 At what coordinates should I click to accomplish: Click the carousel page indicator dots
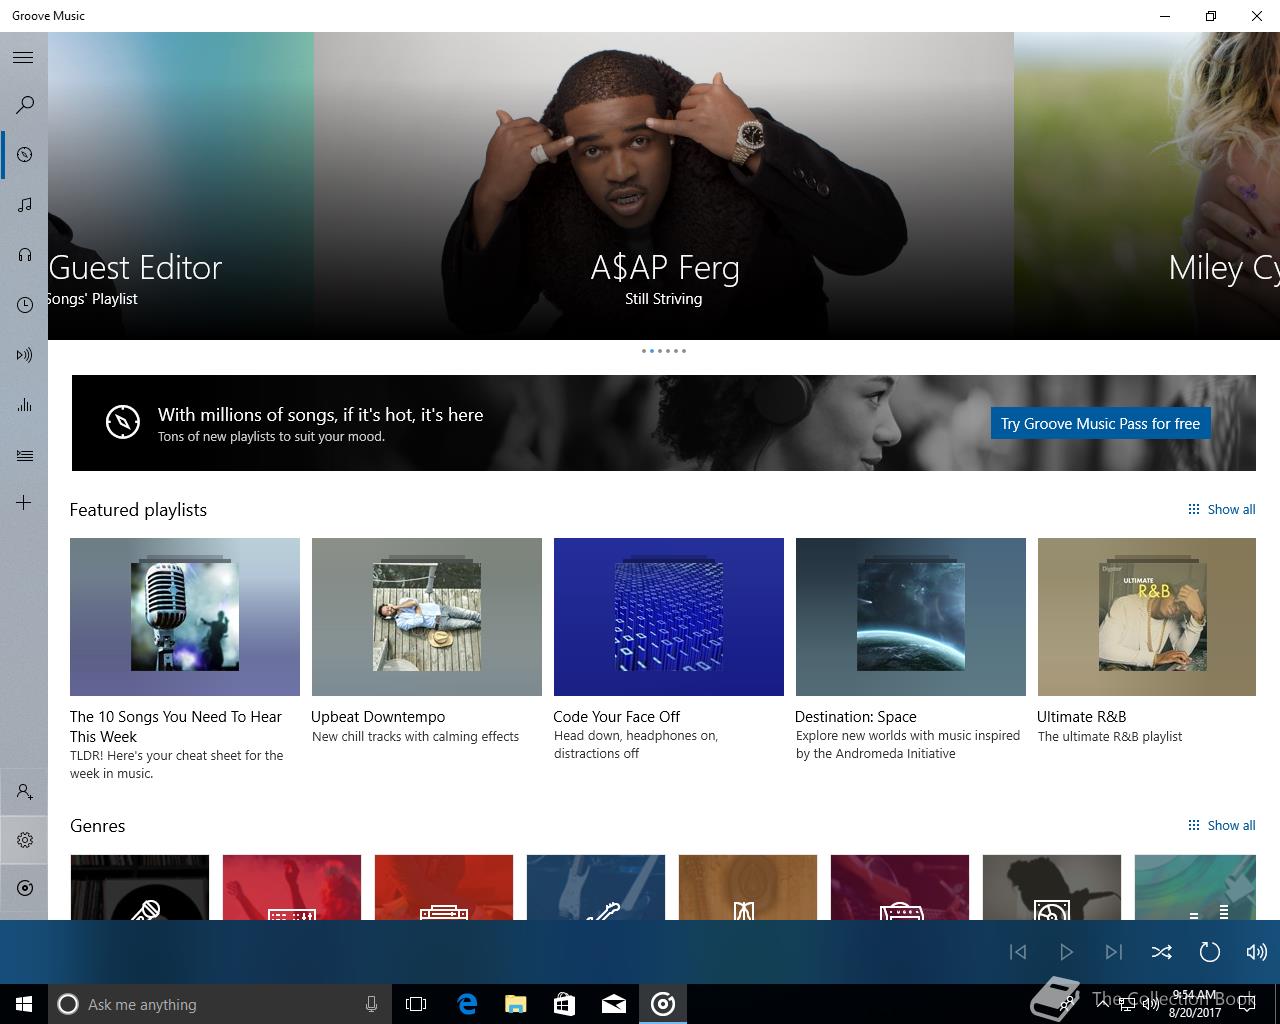(664, 351)
